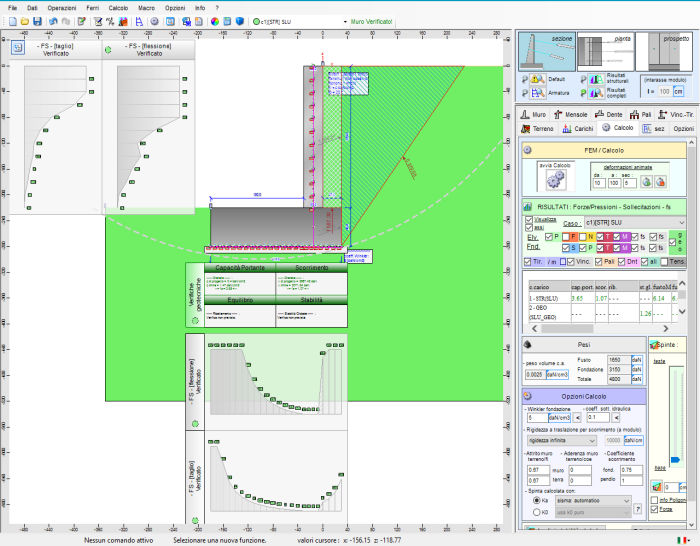Click the Open folder toolbar icon
Image resolution: width=700 pixels, height=546 pixels.
pos(25,21)
